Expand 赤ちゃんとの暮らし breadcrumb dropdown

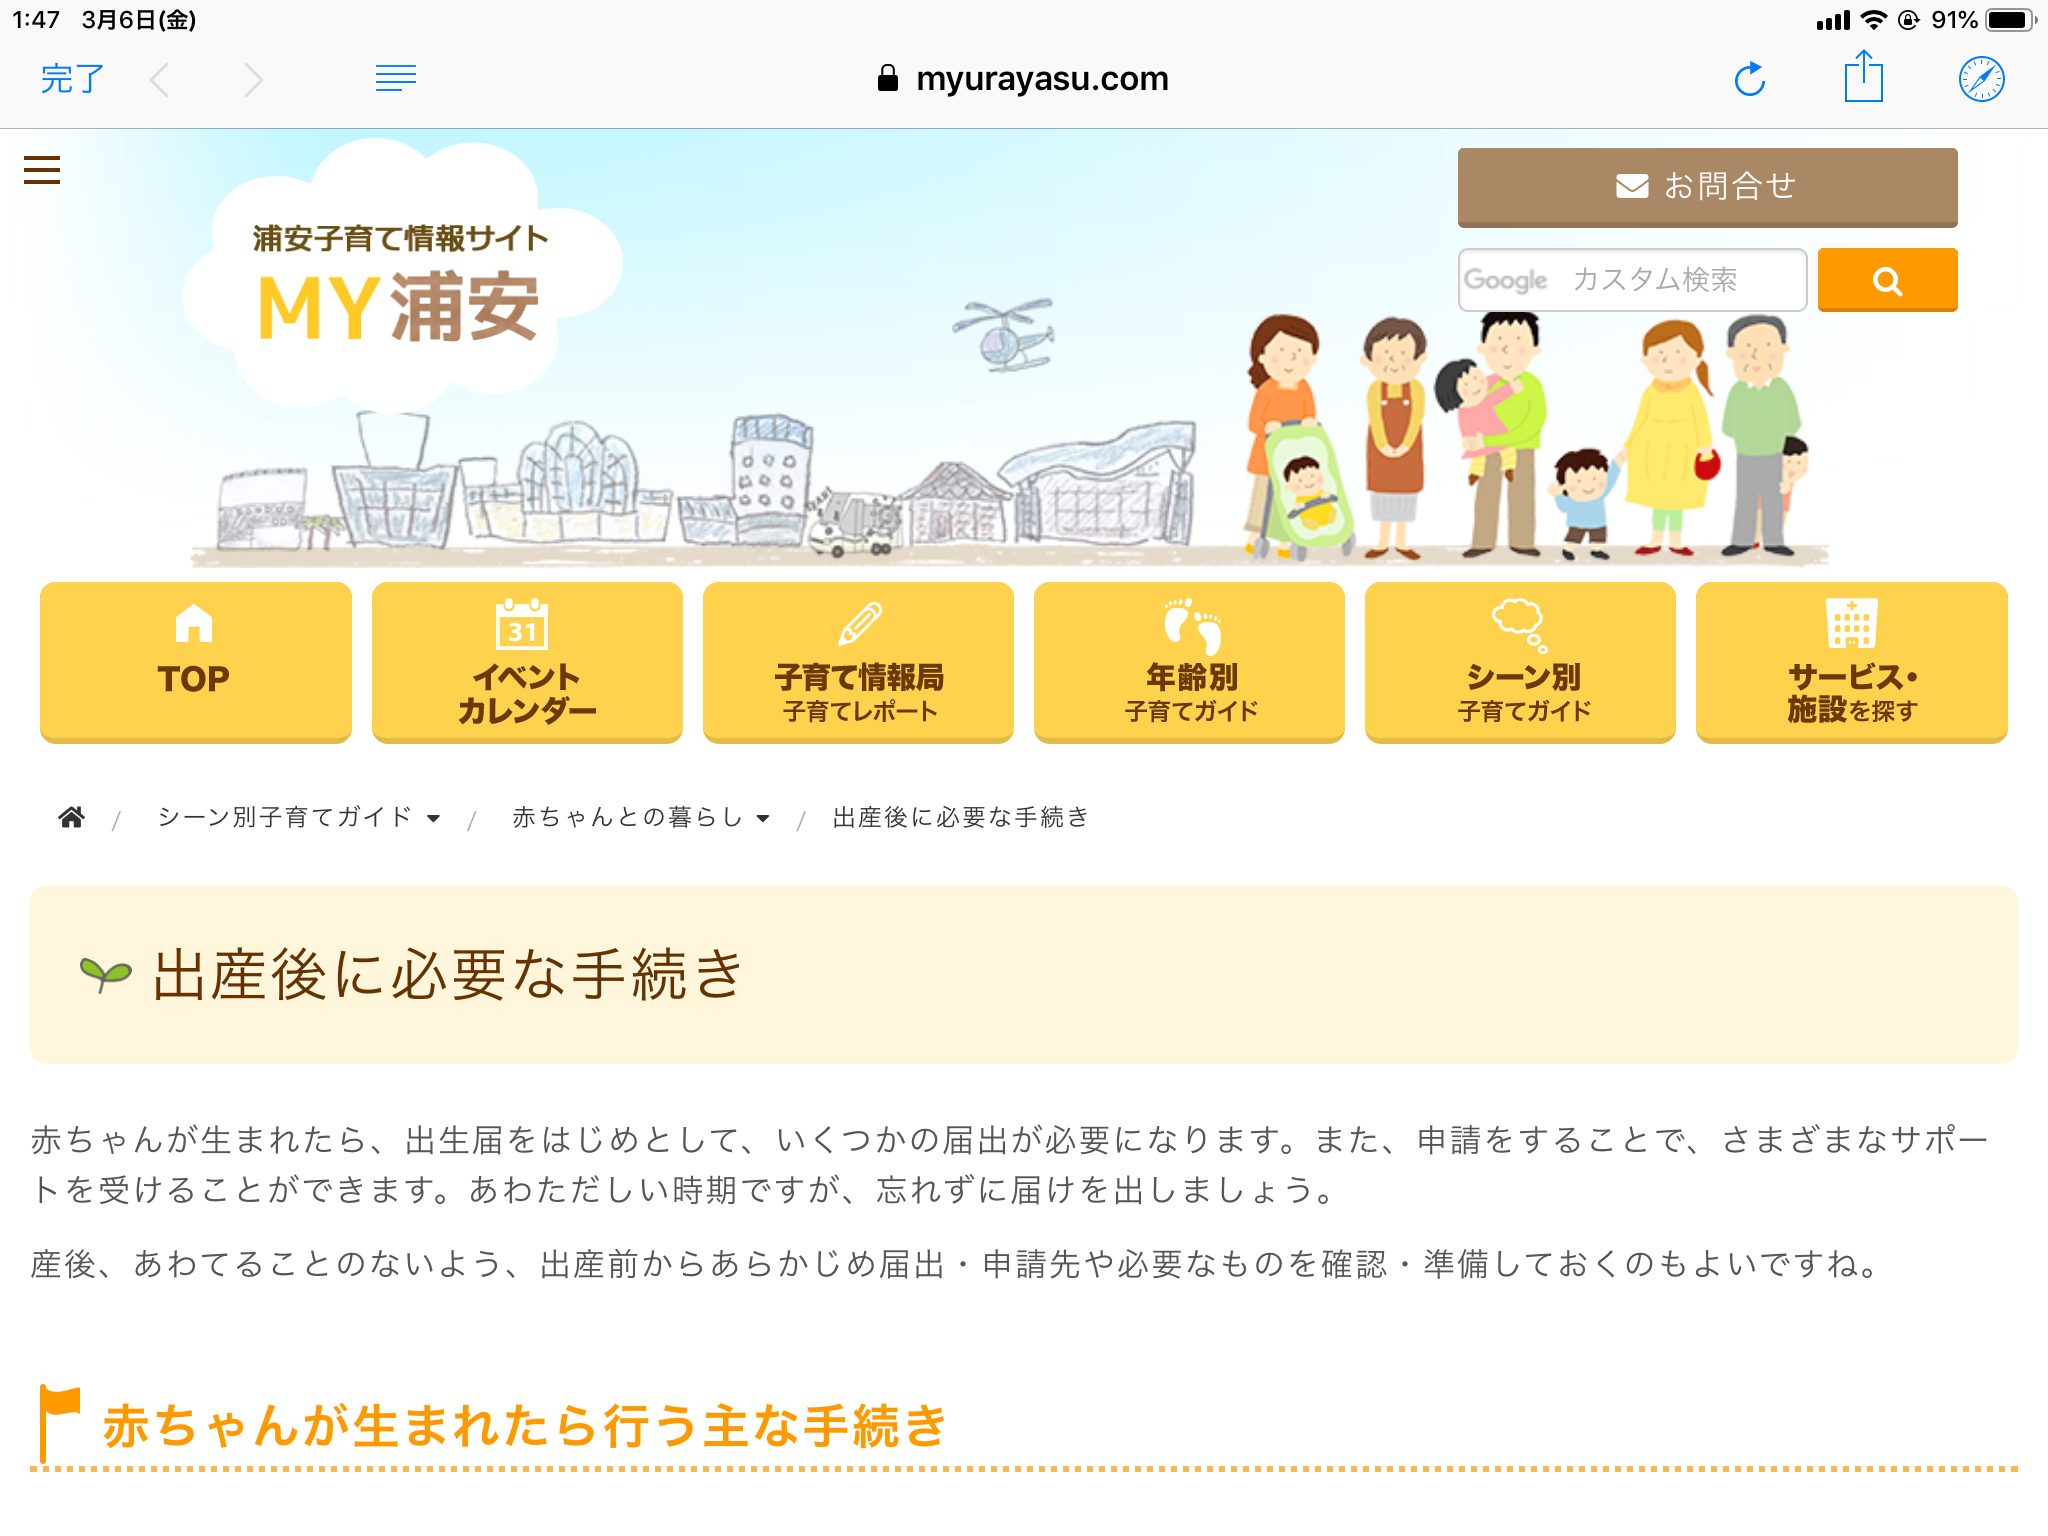pos(763,818)
